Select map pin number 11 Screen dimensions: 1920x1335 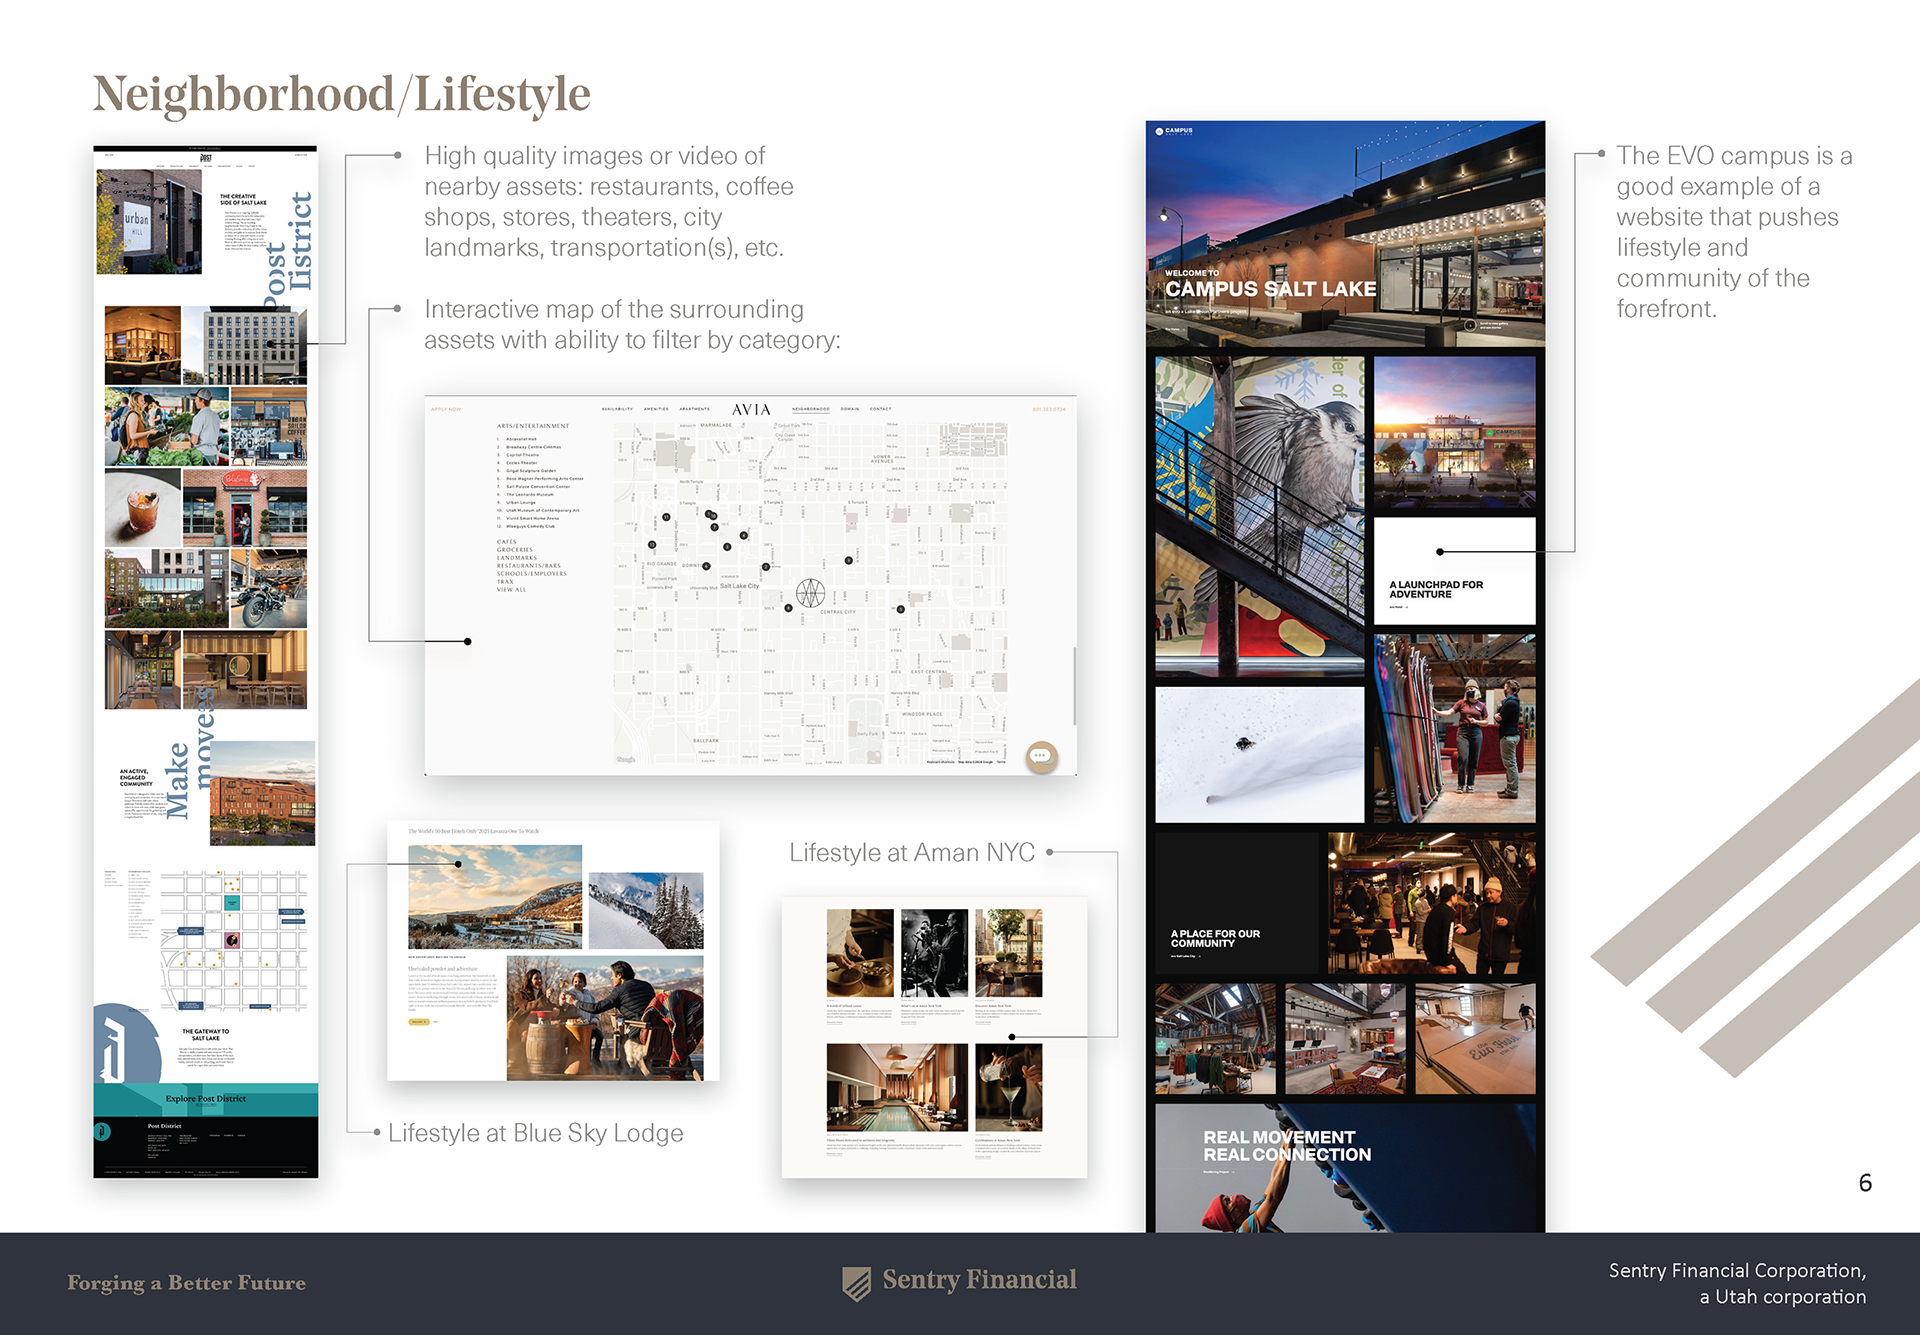click(x=666, y=517)
